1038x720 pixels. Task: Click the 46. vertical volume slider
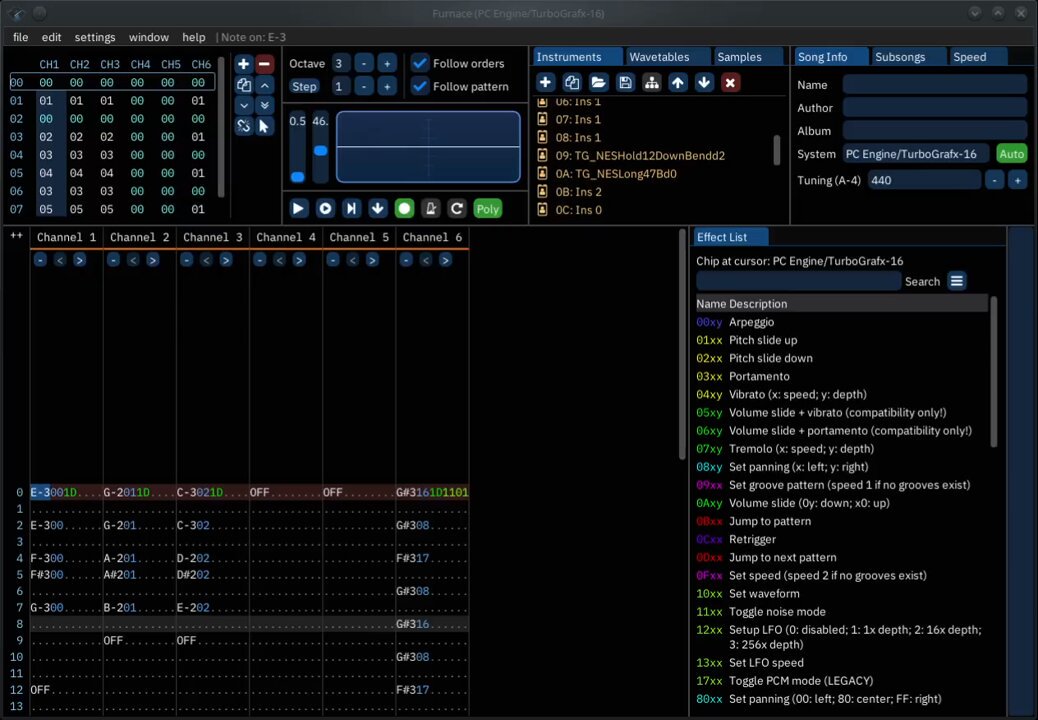tap(320, 147)
